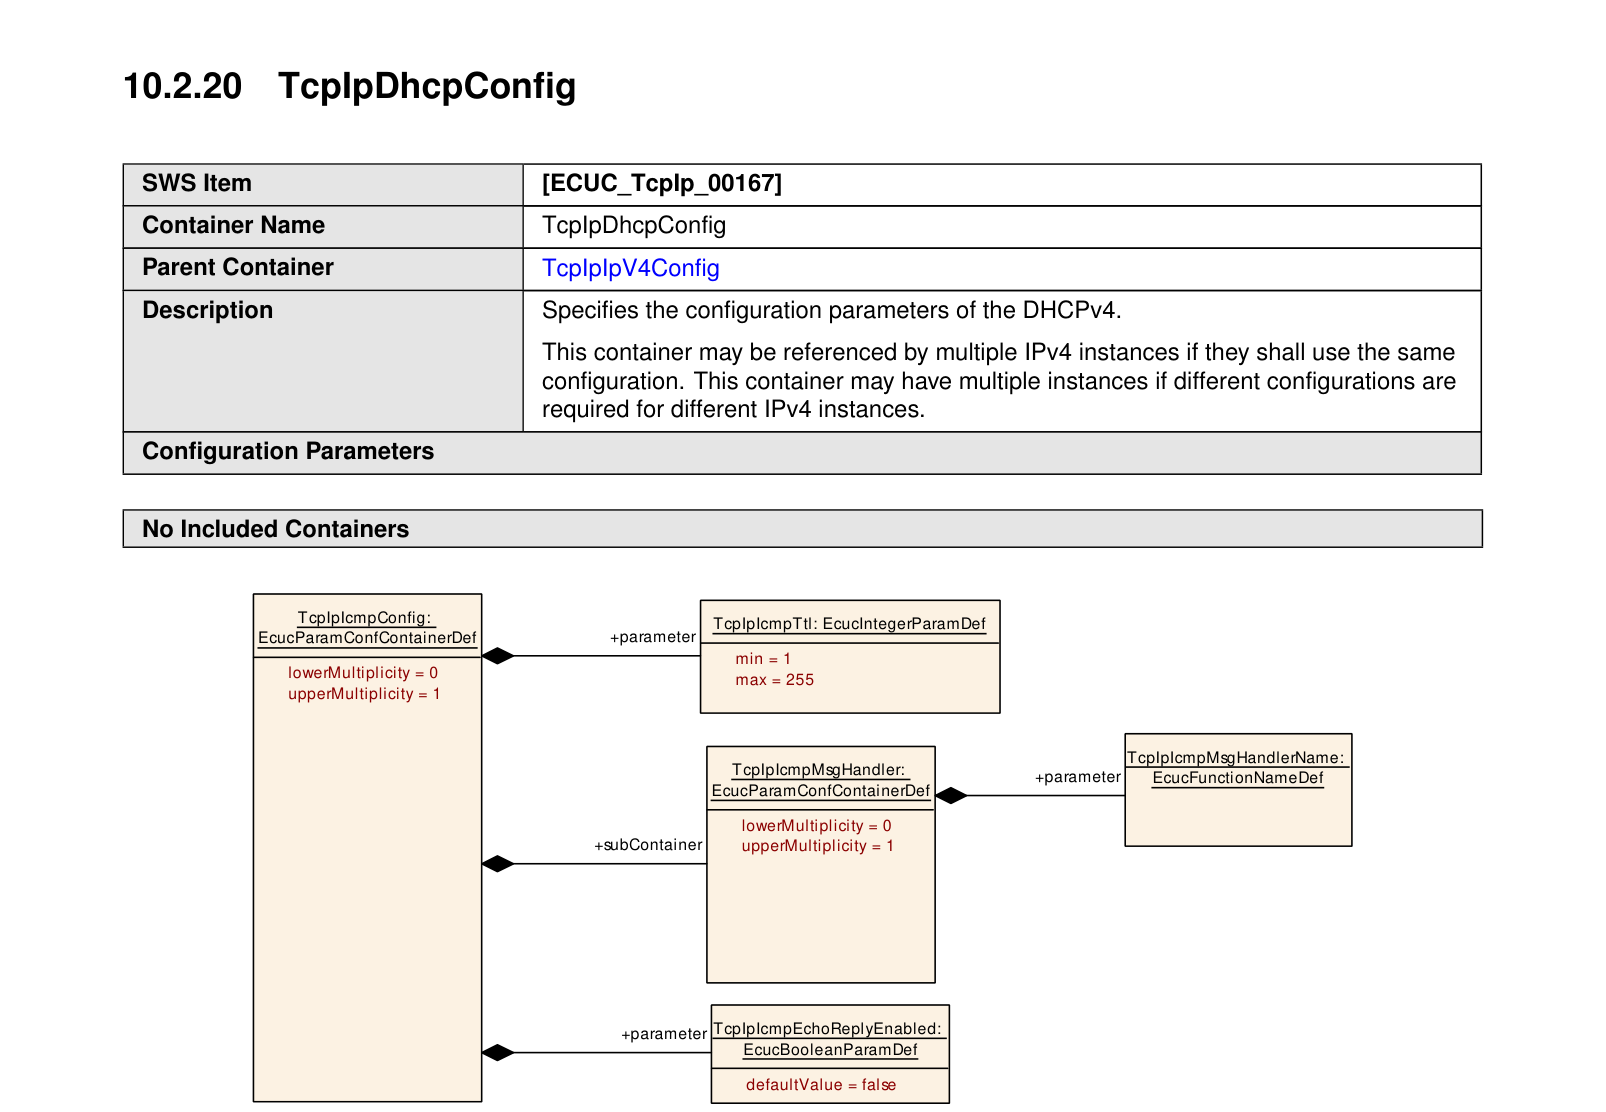Select 'Specifies the configuration parameters of the DHCPv4.' text
Viewport: 1606px width, 1112px height.
tap(831, 310)
